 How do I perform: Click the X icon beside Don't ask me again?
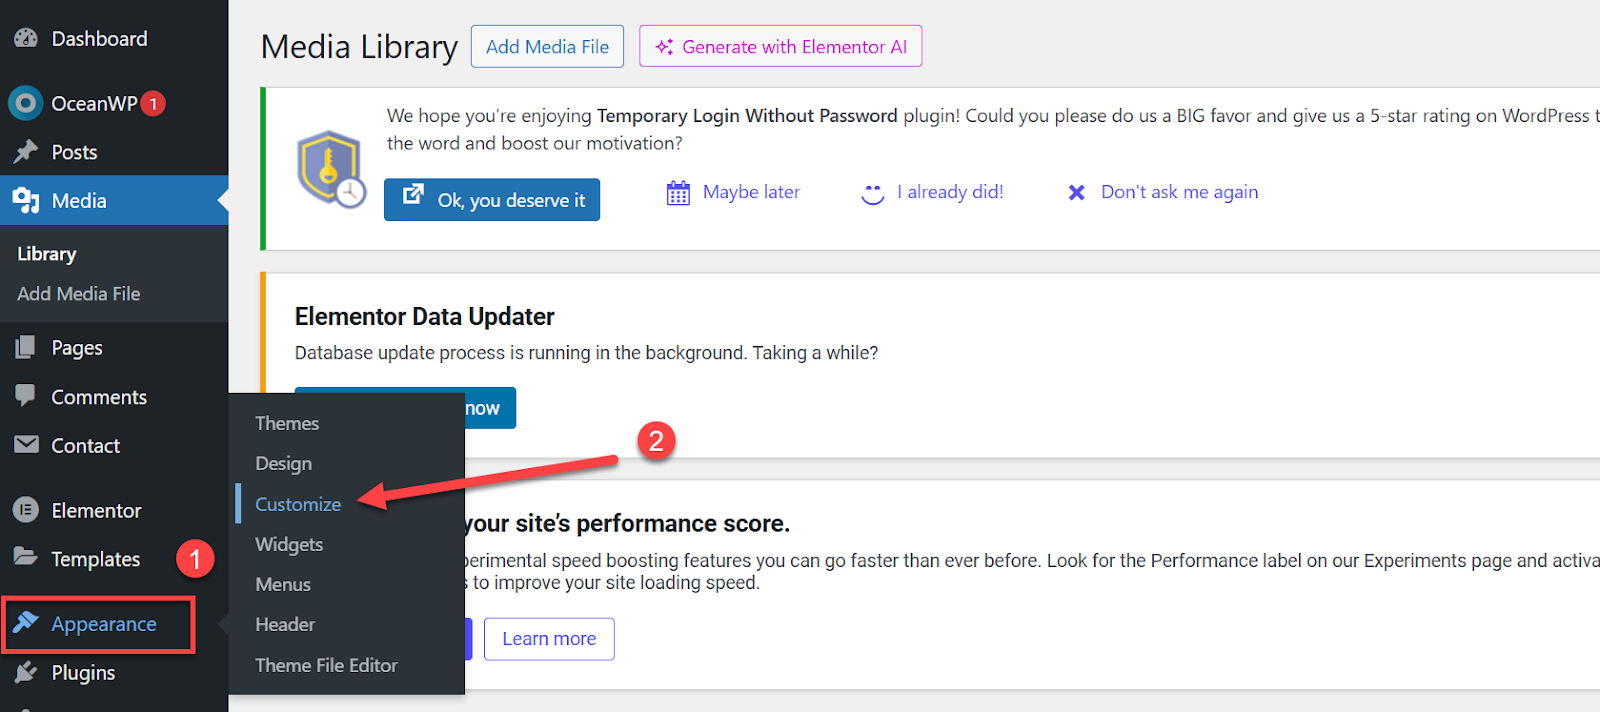[x=1076, y=192]
